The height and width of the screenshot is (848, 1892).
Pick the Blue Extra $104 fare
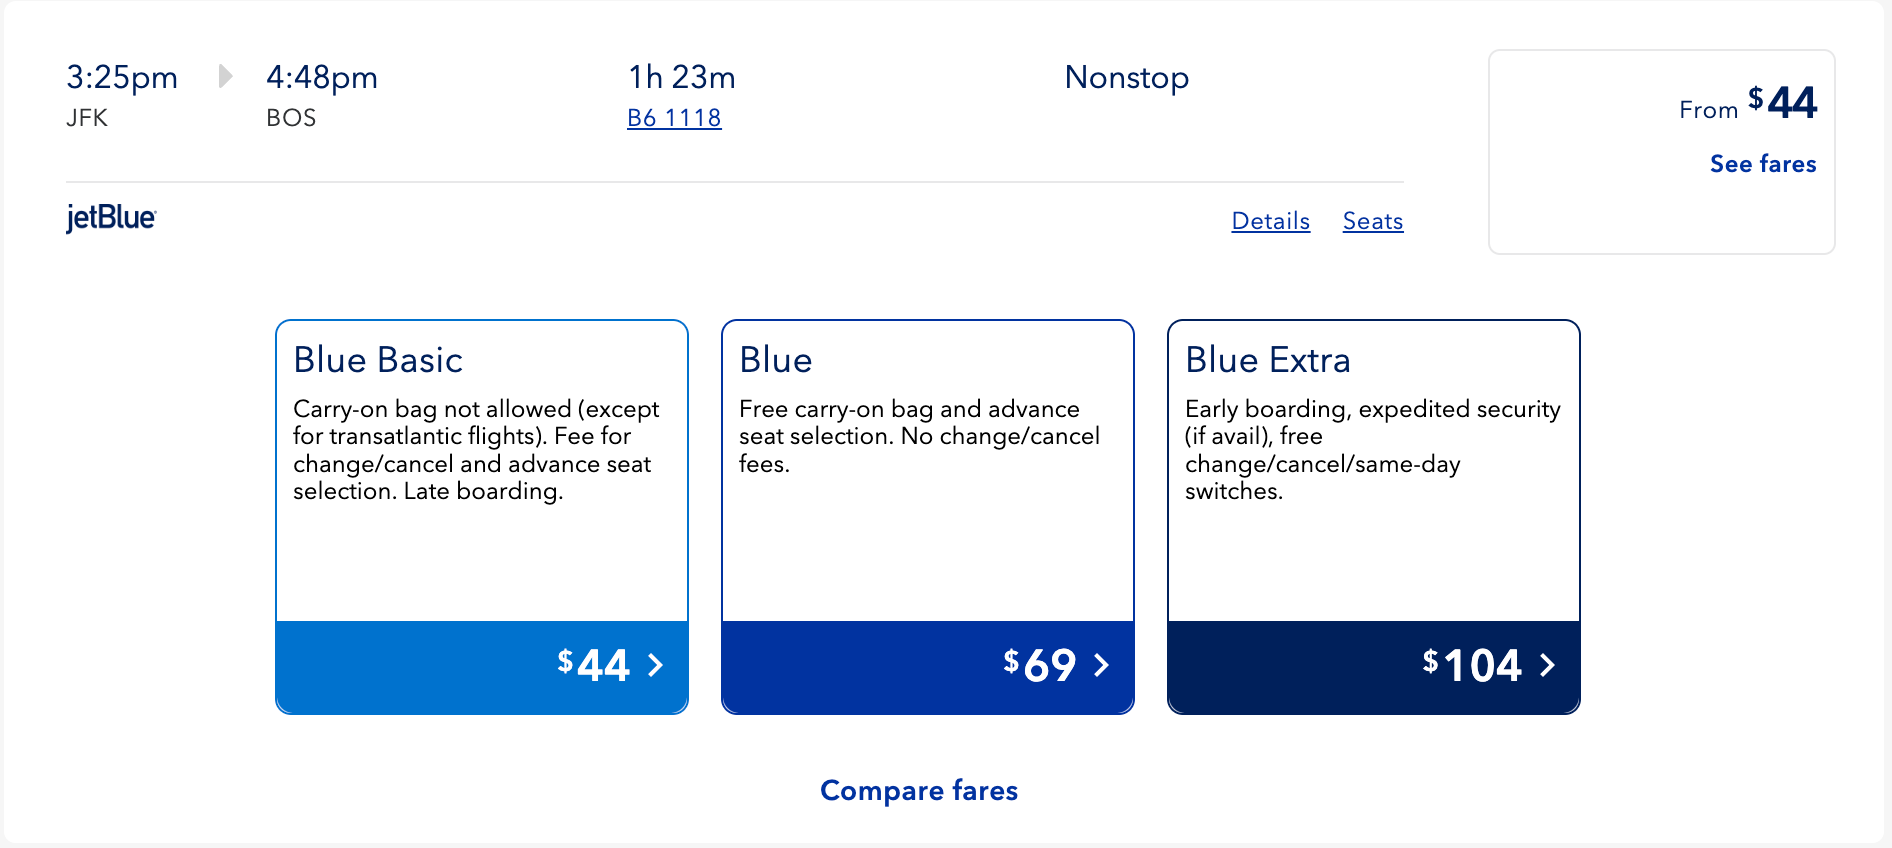pyautogui.click(x=1374, y=667)
